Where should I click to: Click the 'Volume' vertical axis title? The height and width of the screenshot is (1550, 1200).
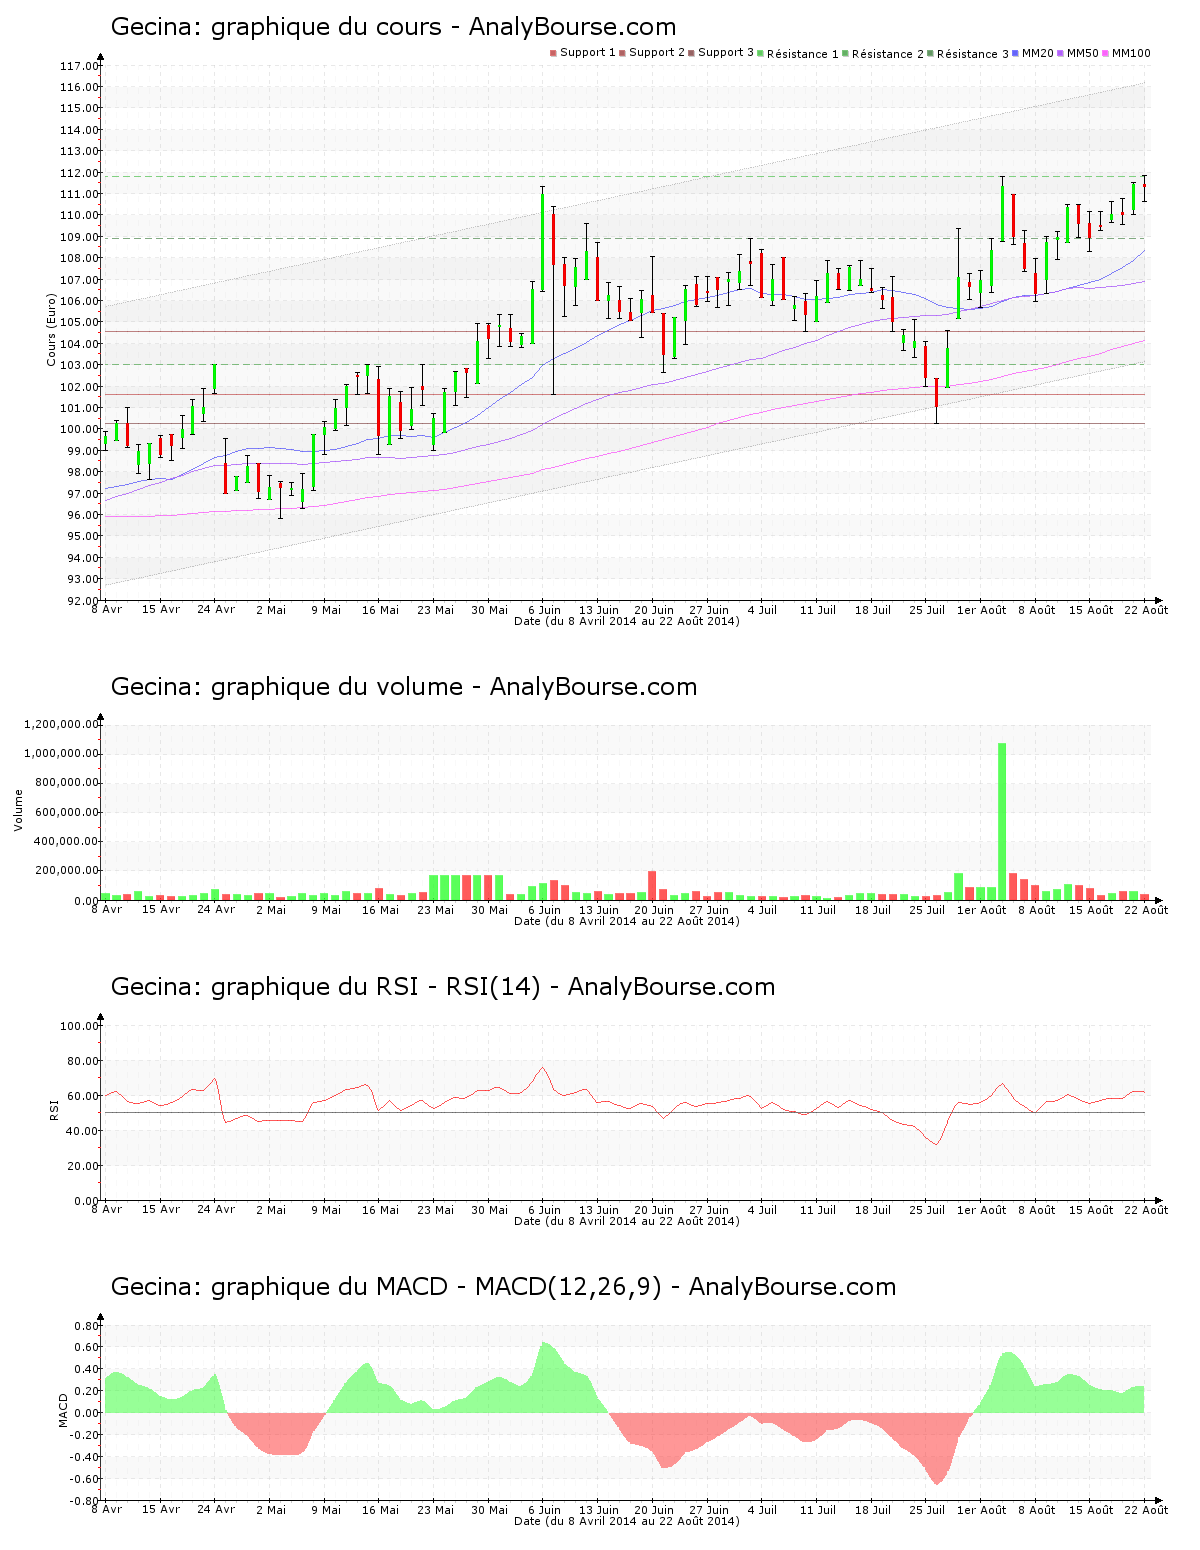click(18, 810)
